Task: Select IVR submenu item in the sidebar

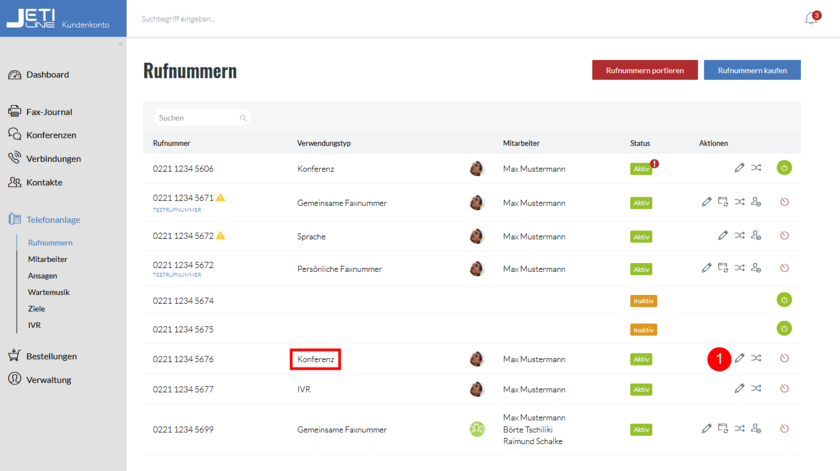Action: 34,325
